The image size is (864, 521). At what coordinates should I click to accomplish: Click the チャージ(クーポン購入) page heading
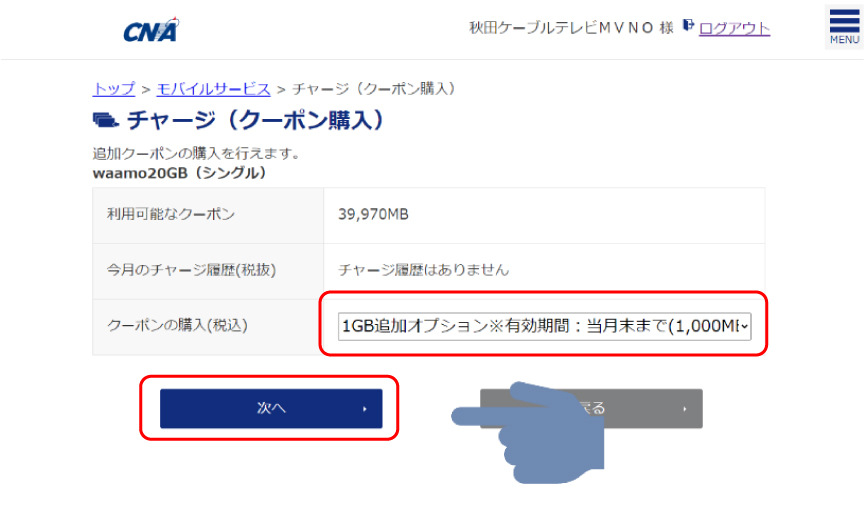pos(255,120)
